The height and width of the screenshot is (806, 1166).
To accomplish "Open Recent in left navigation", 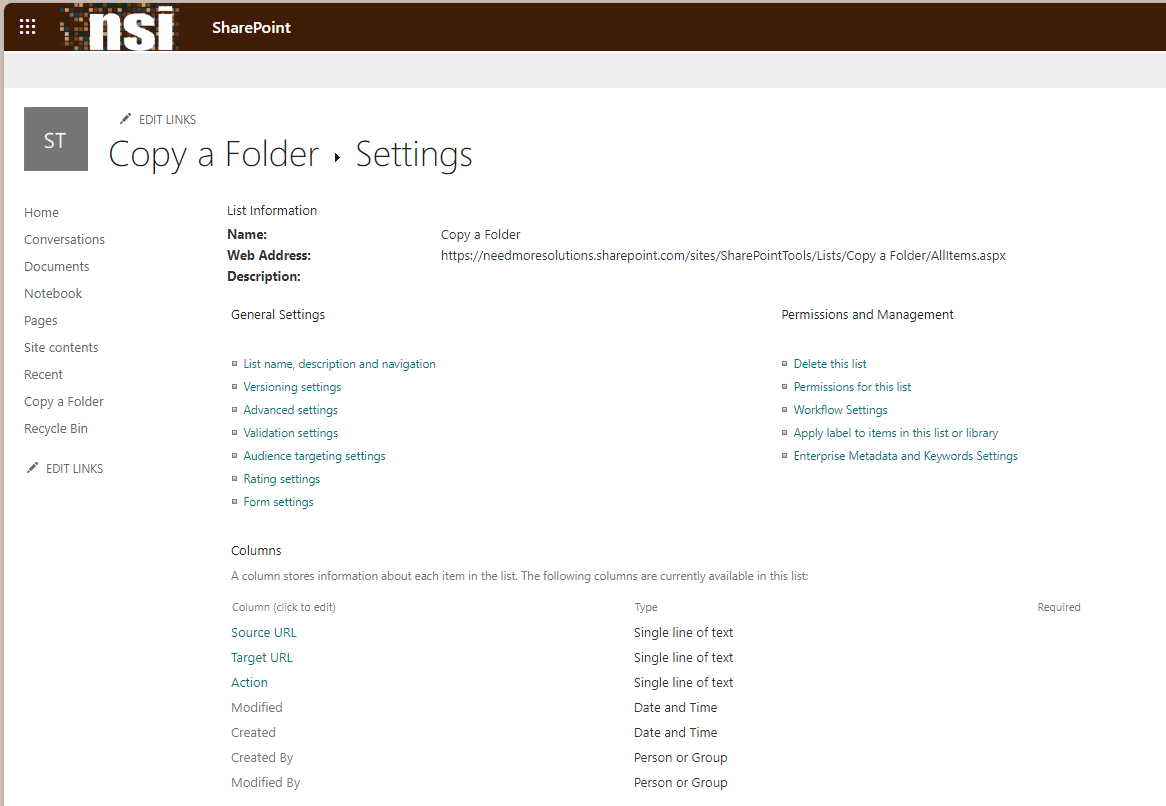I will click(43, 375).
